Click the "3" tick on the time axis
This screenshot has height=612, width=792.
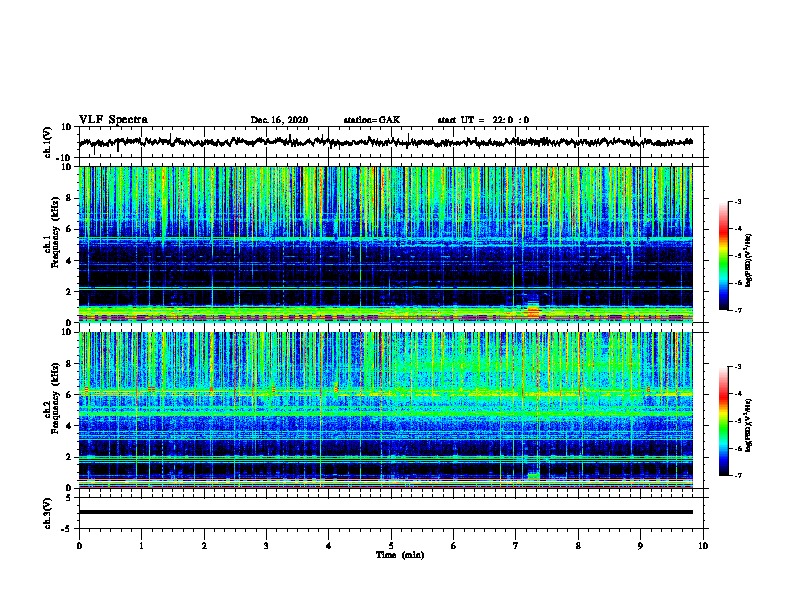(x=266, y=546)
